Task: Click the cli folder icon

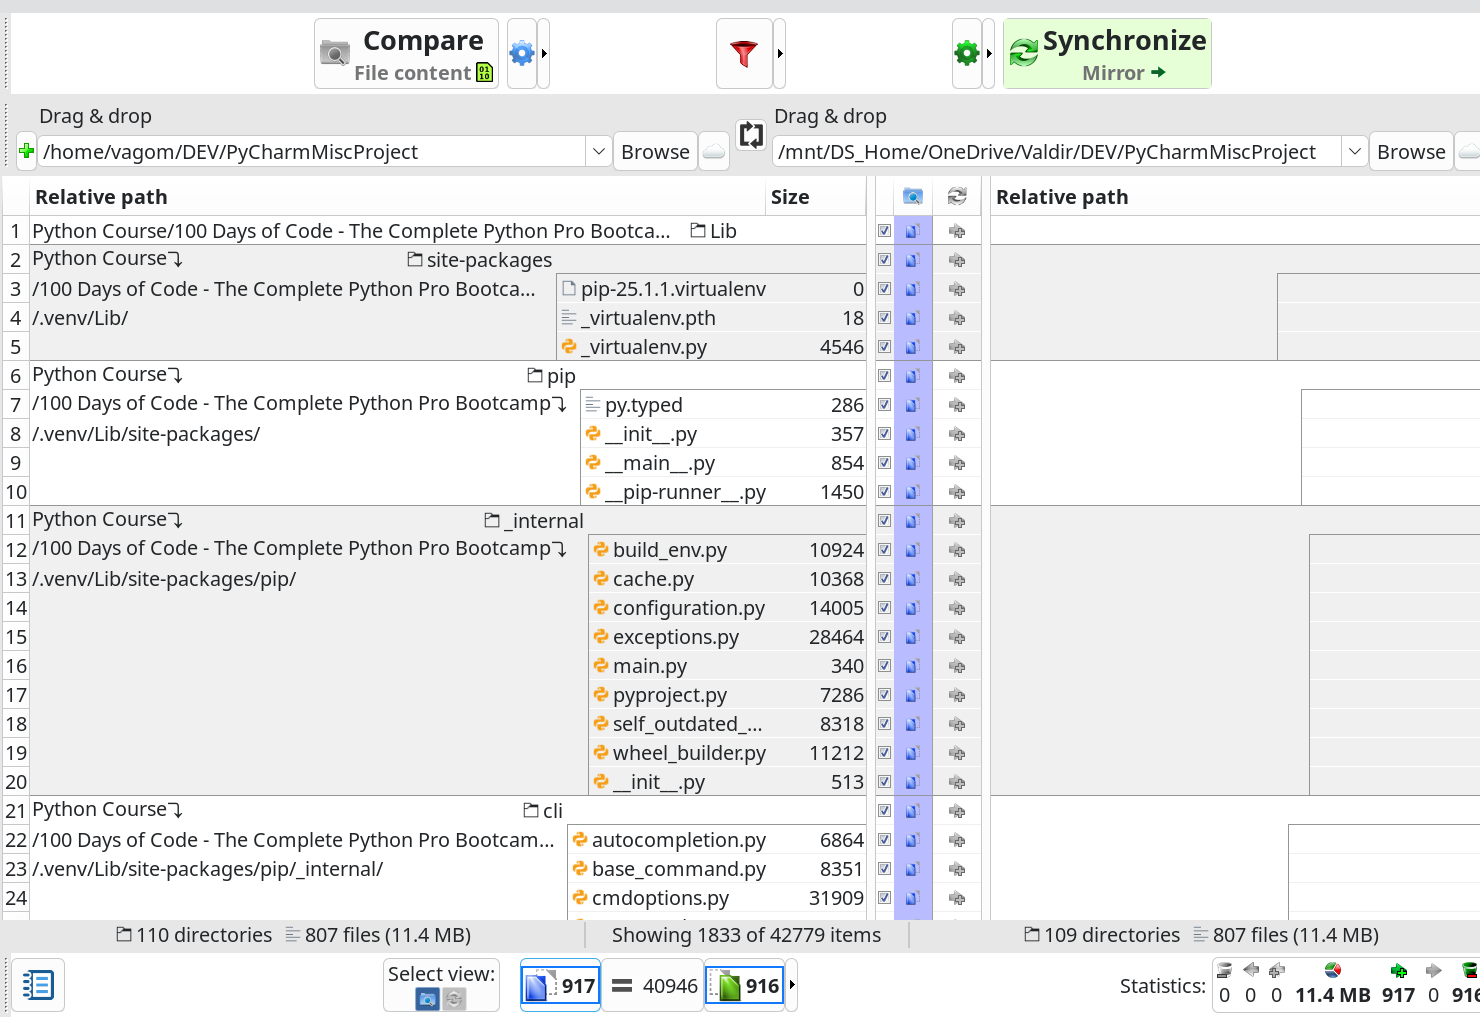Action: click(x=531, y=811)
